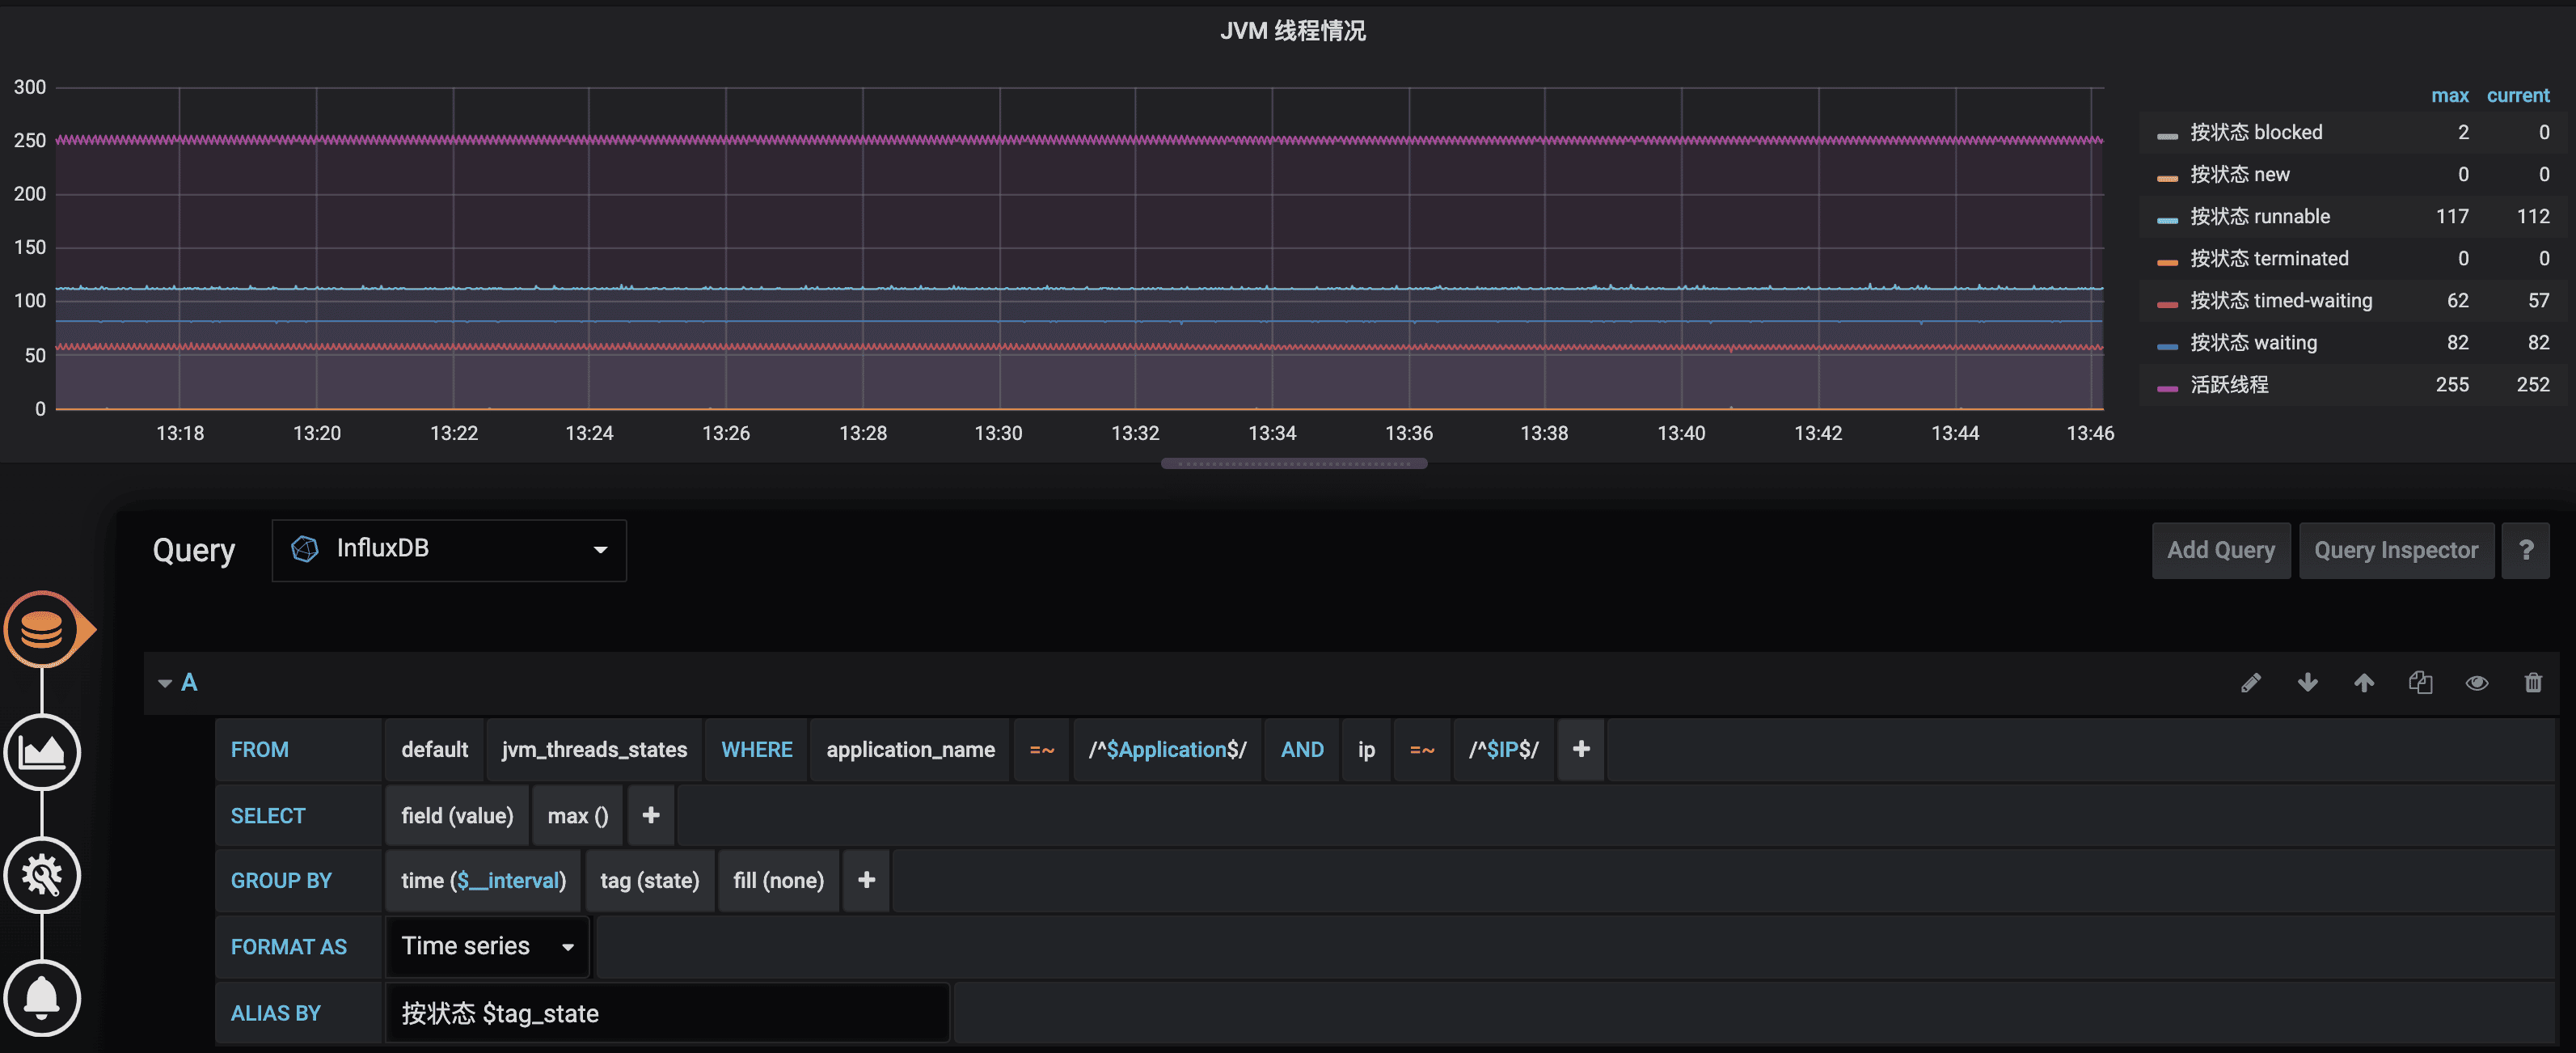
Task: Open the Alert tab bell icon
Action: [42, 998]
